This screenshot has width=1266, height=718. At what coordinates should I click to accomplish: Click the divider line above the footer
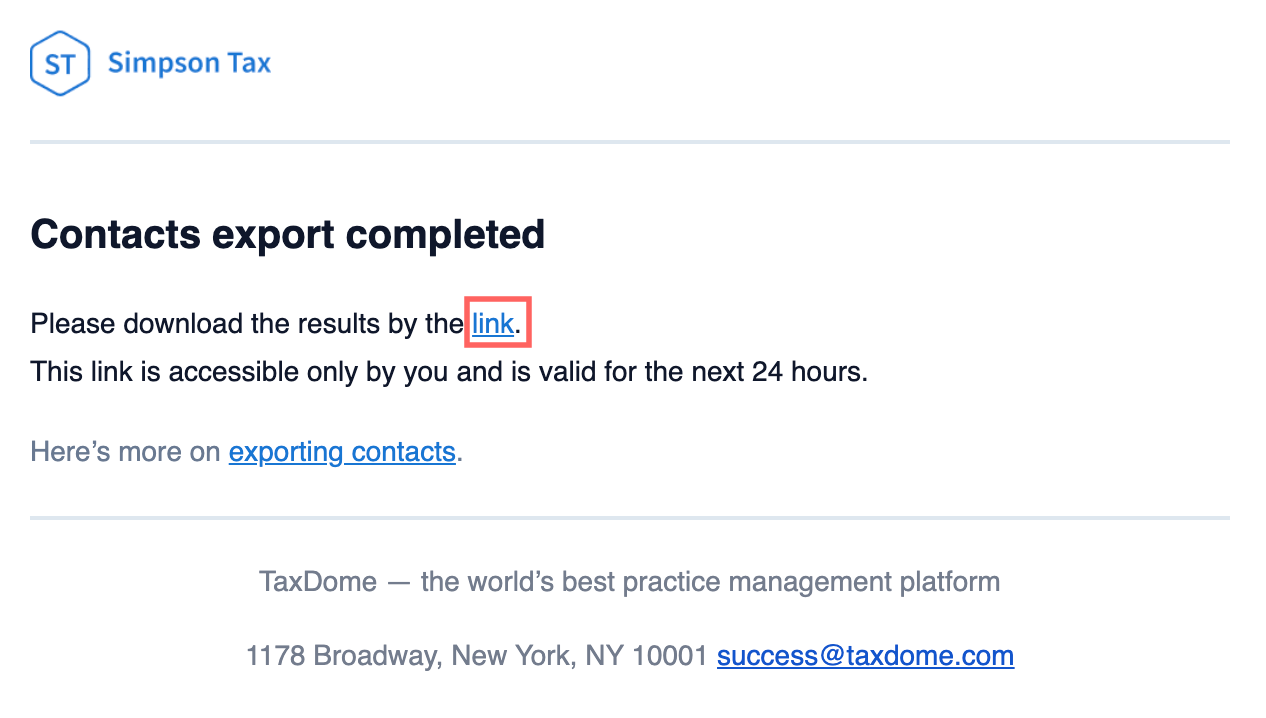pyautogui.click(x=630, y=518)
